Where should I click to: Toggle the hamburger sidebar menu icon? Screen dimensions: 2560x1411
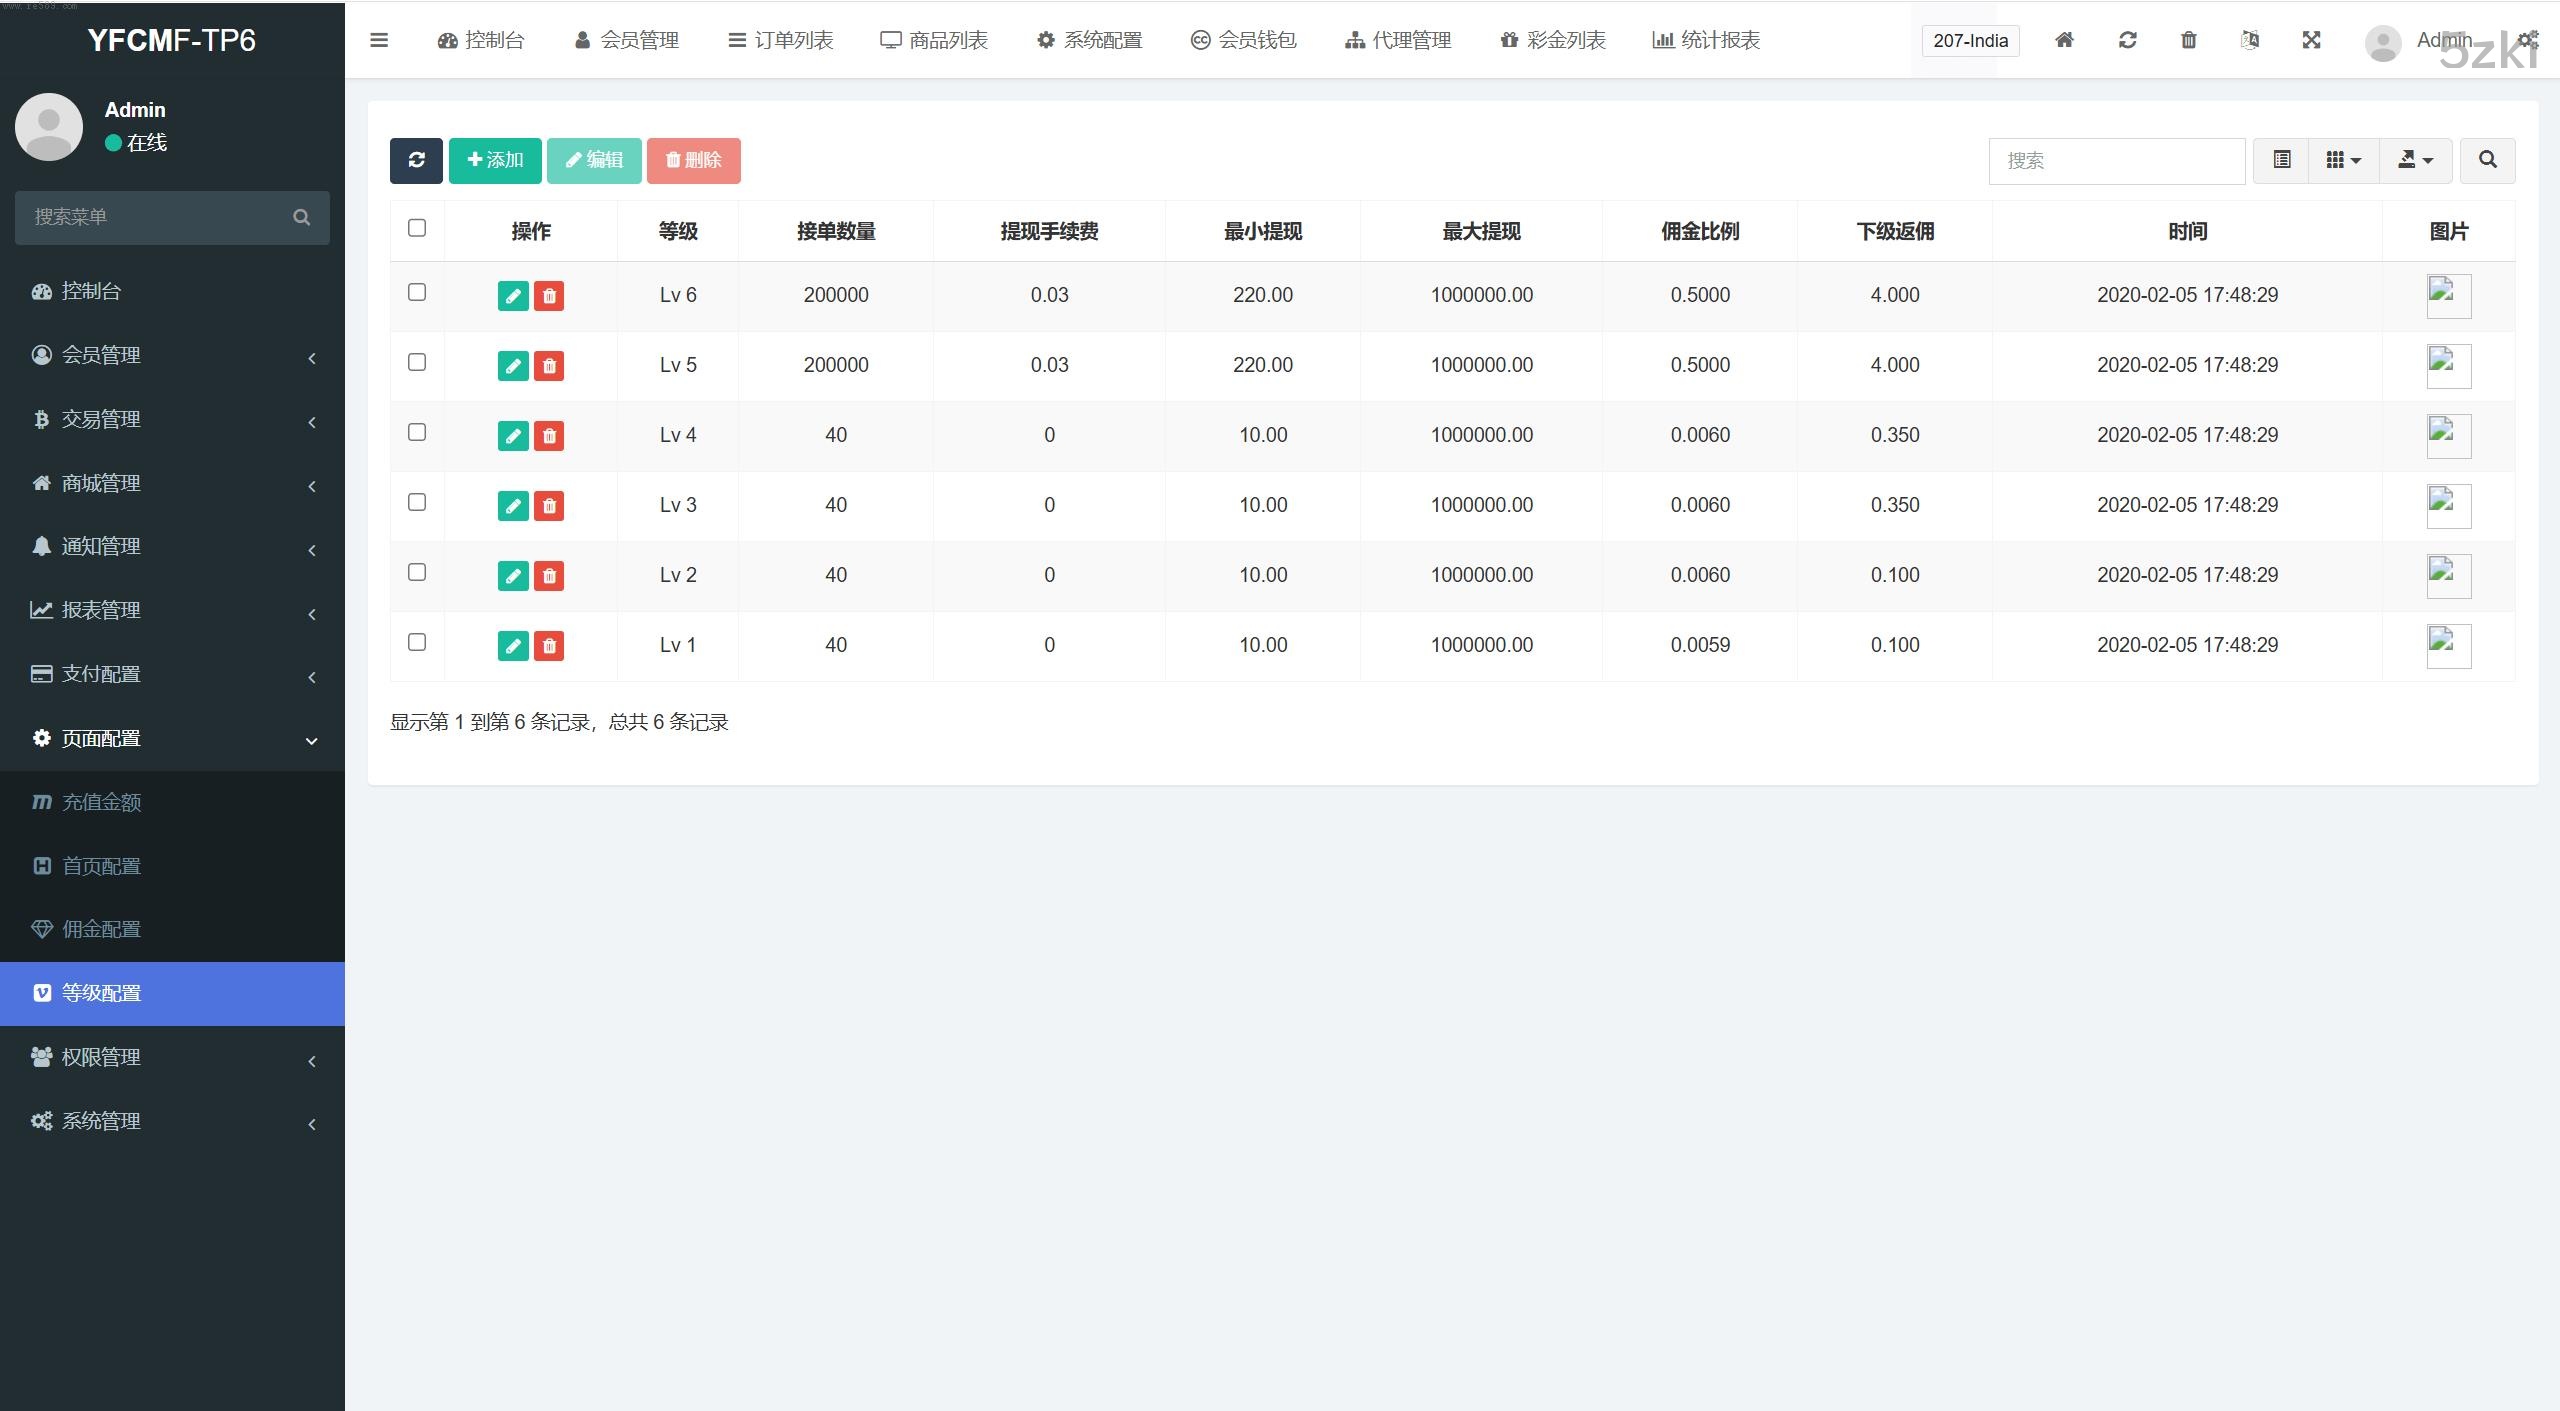pyautogui.click(x=379, y=40)
